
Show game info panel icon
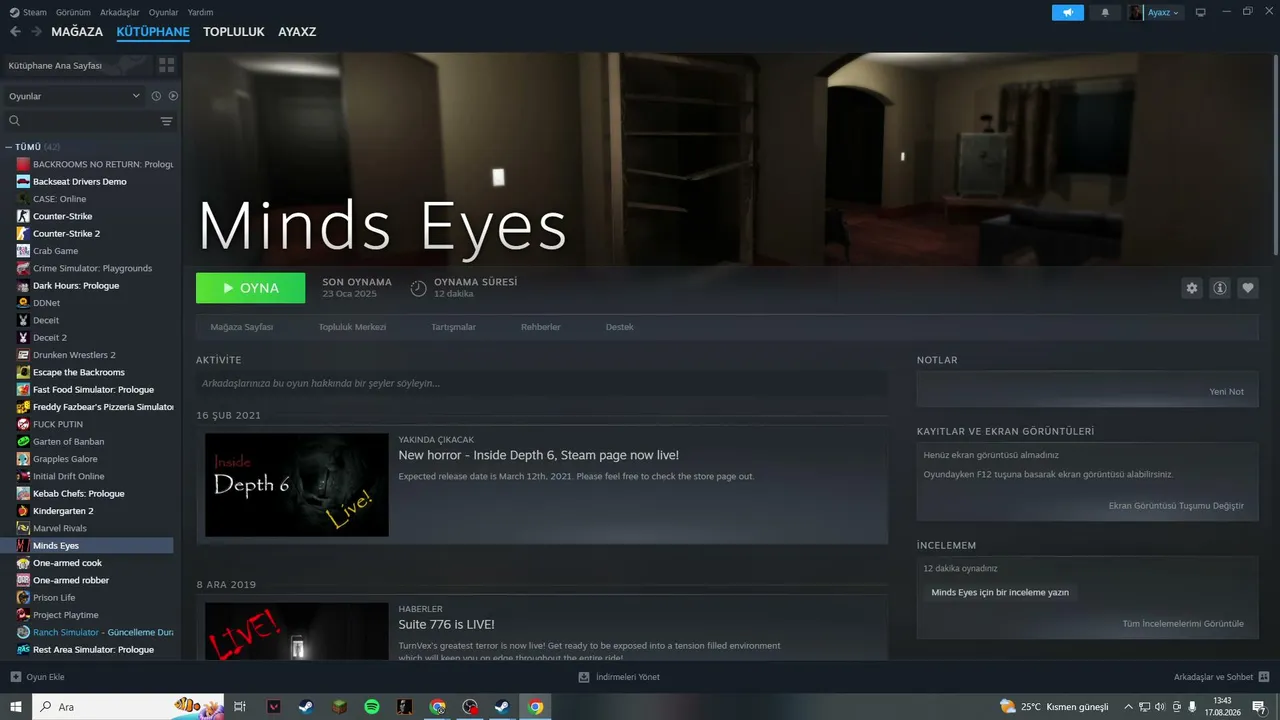(x=1220, y=288)
